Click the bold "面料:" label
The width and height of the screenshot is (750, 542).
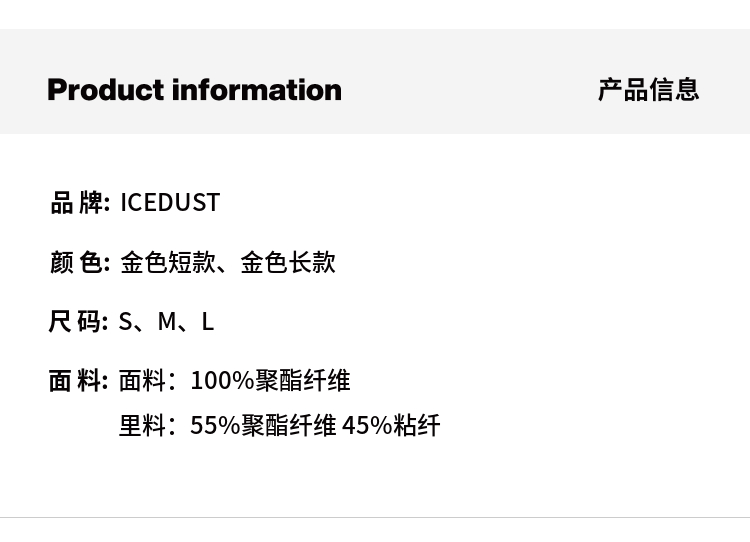pos(78,381)
